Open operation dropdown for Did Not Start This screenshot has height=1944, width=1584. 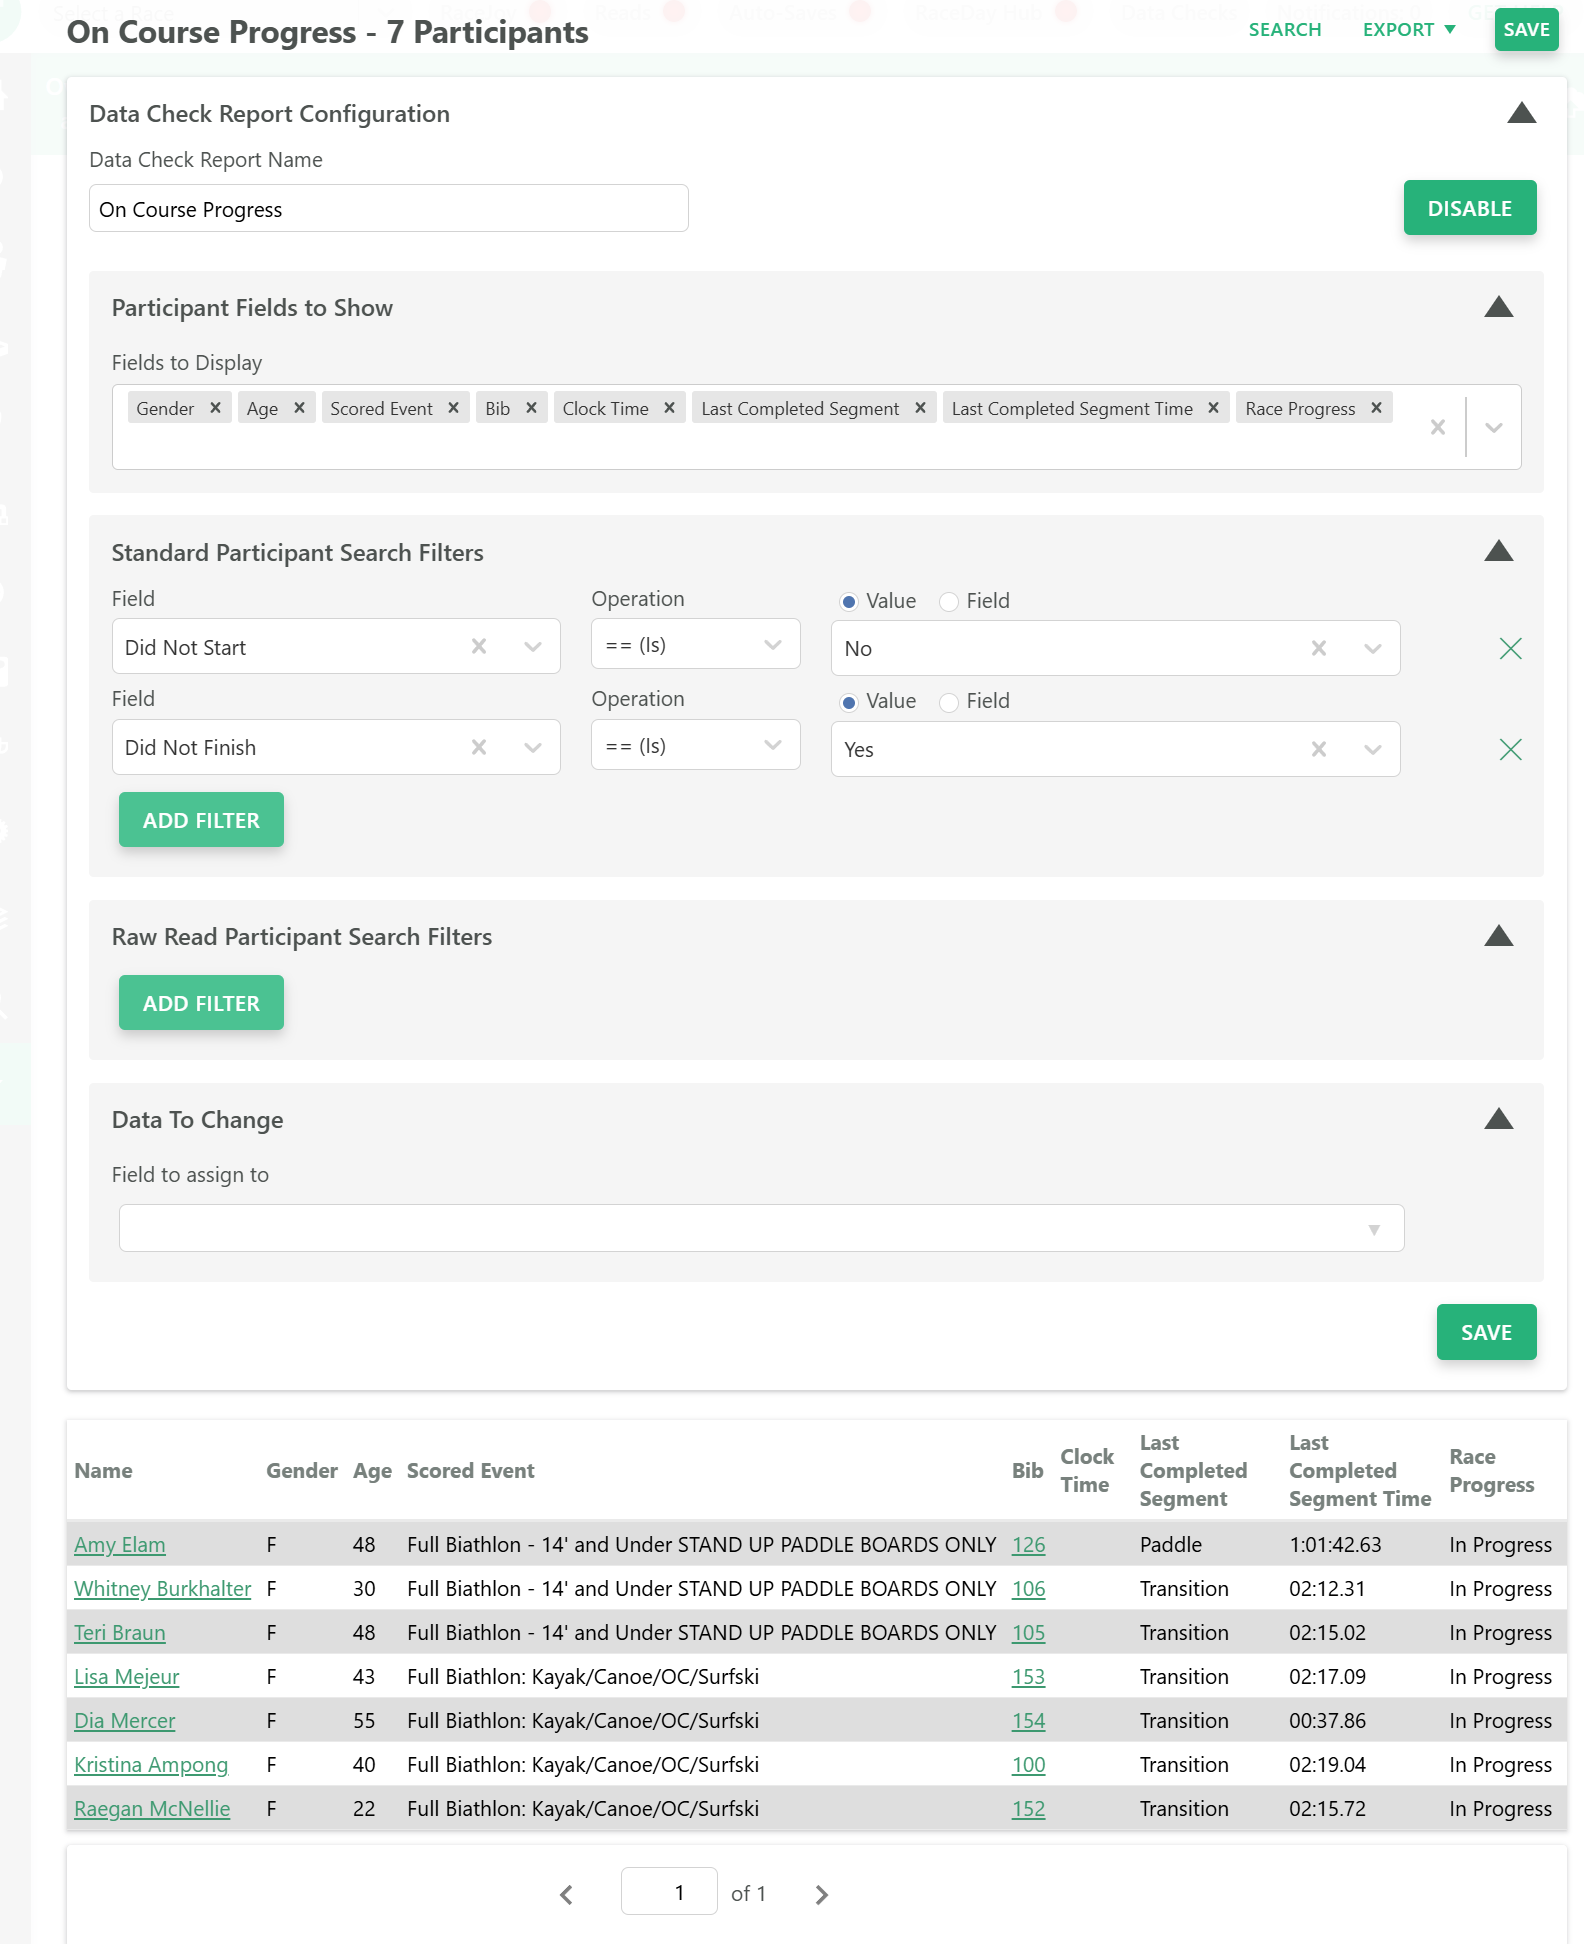(695, 645)
